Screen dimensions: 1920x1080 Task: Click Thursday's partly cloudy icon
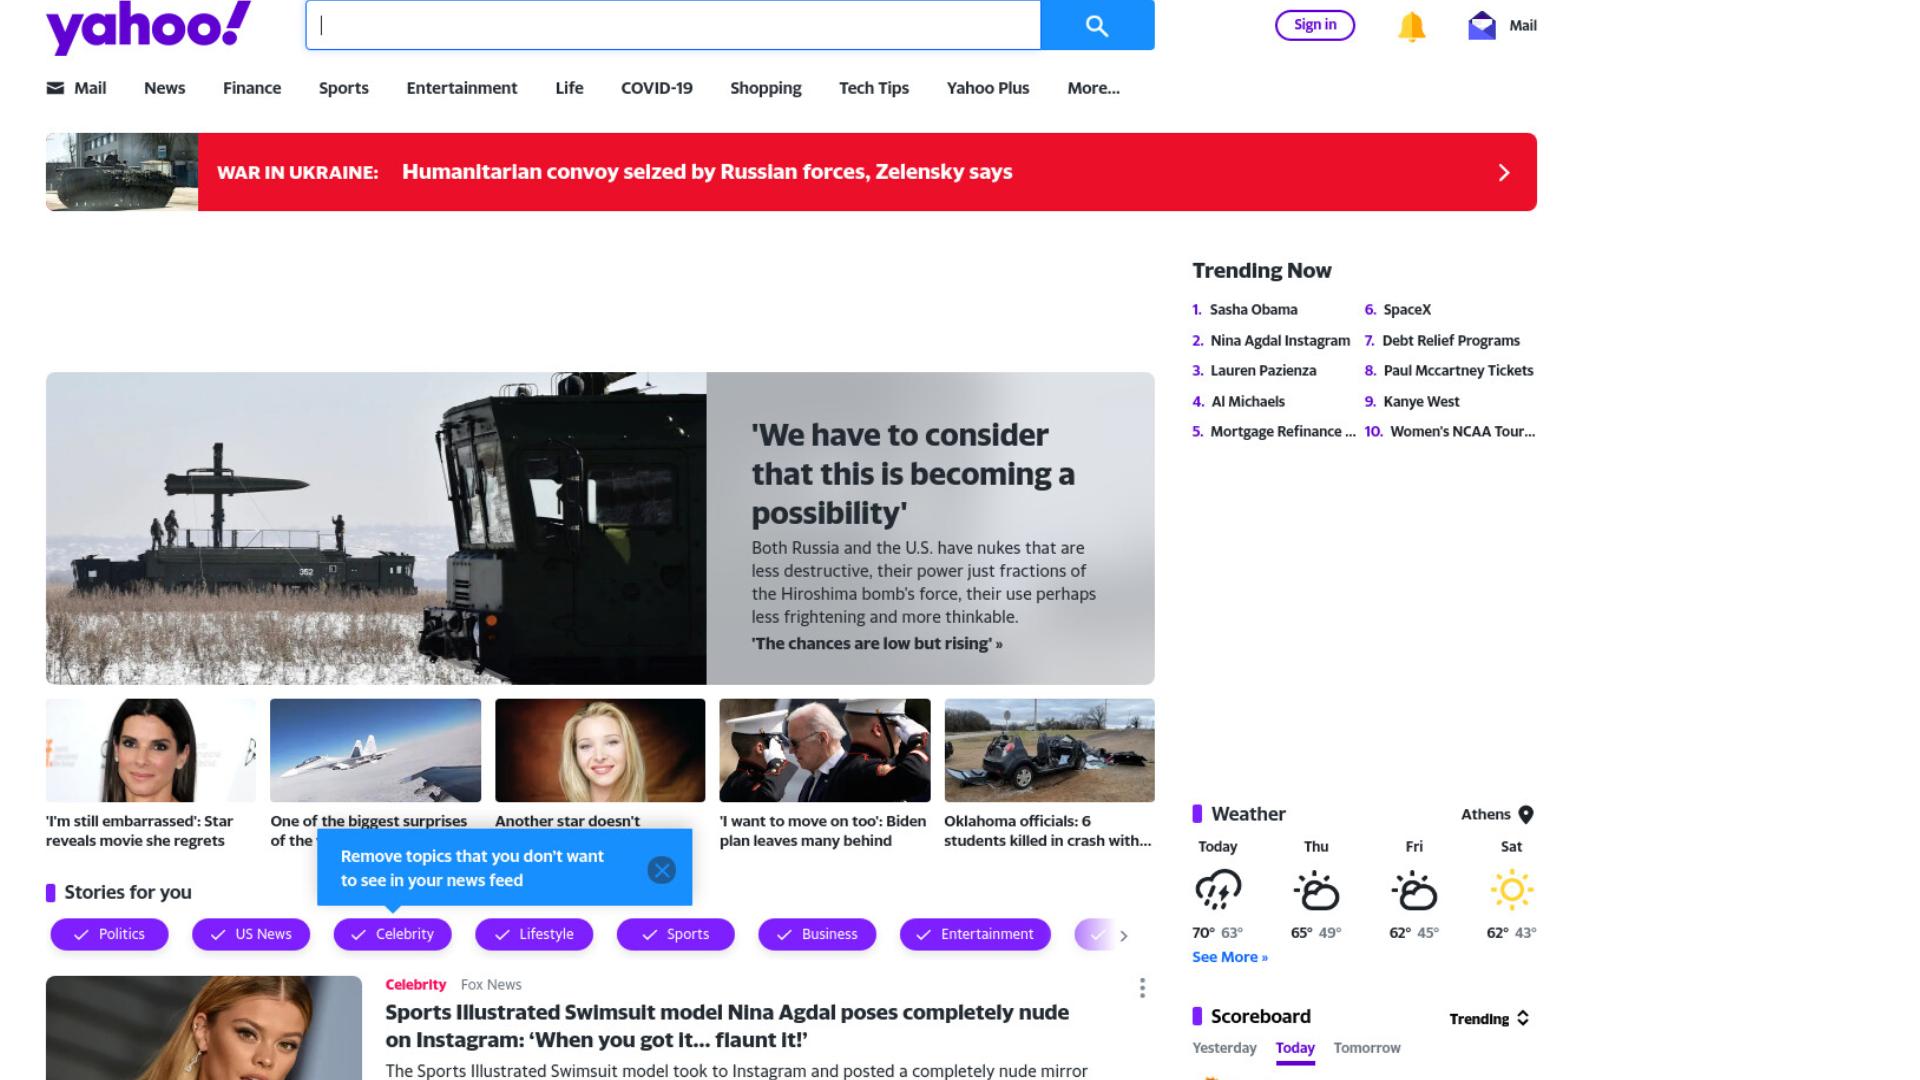coord(1316,889)
